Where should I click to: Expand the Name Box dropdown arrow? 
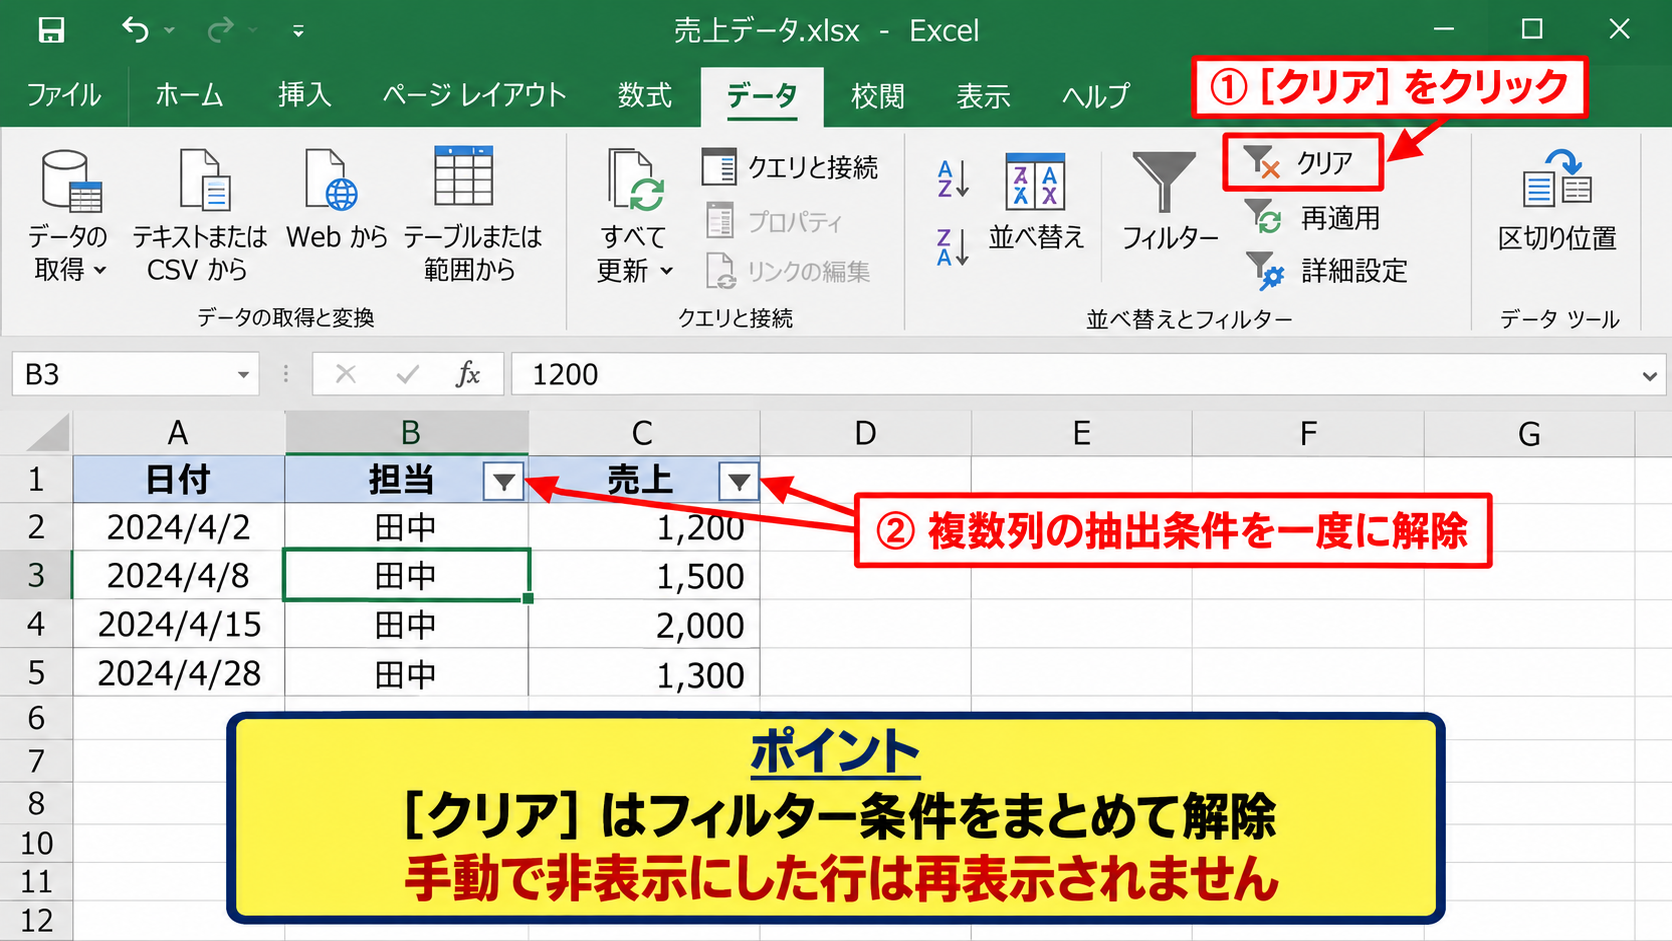pos(242,375)
